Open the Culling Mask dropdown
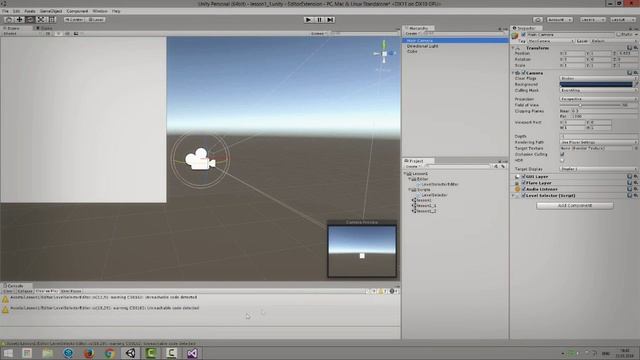Screen dimensions: 640x360 [598, 91]
